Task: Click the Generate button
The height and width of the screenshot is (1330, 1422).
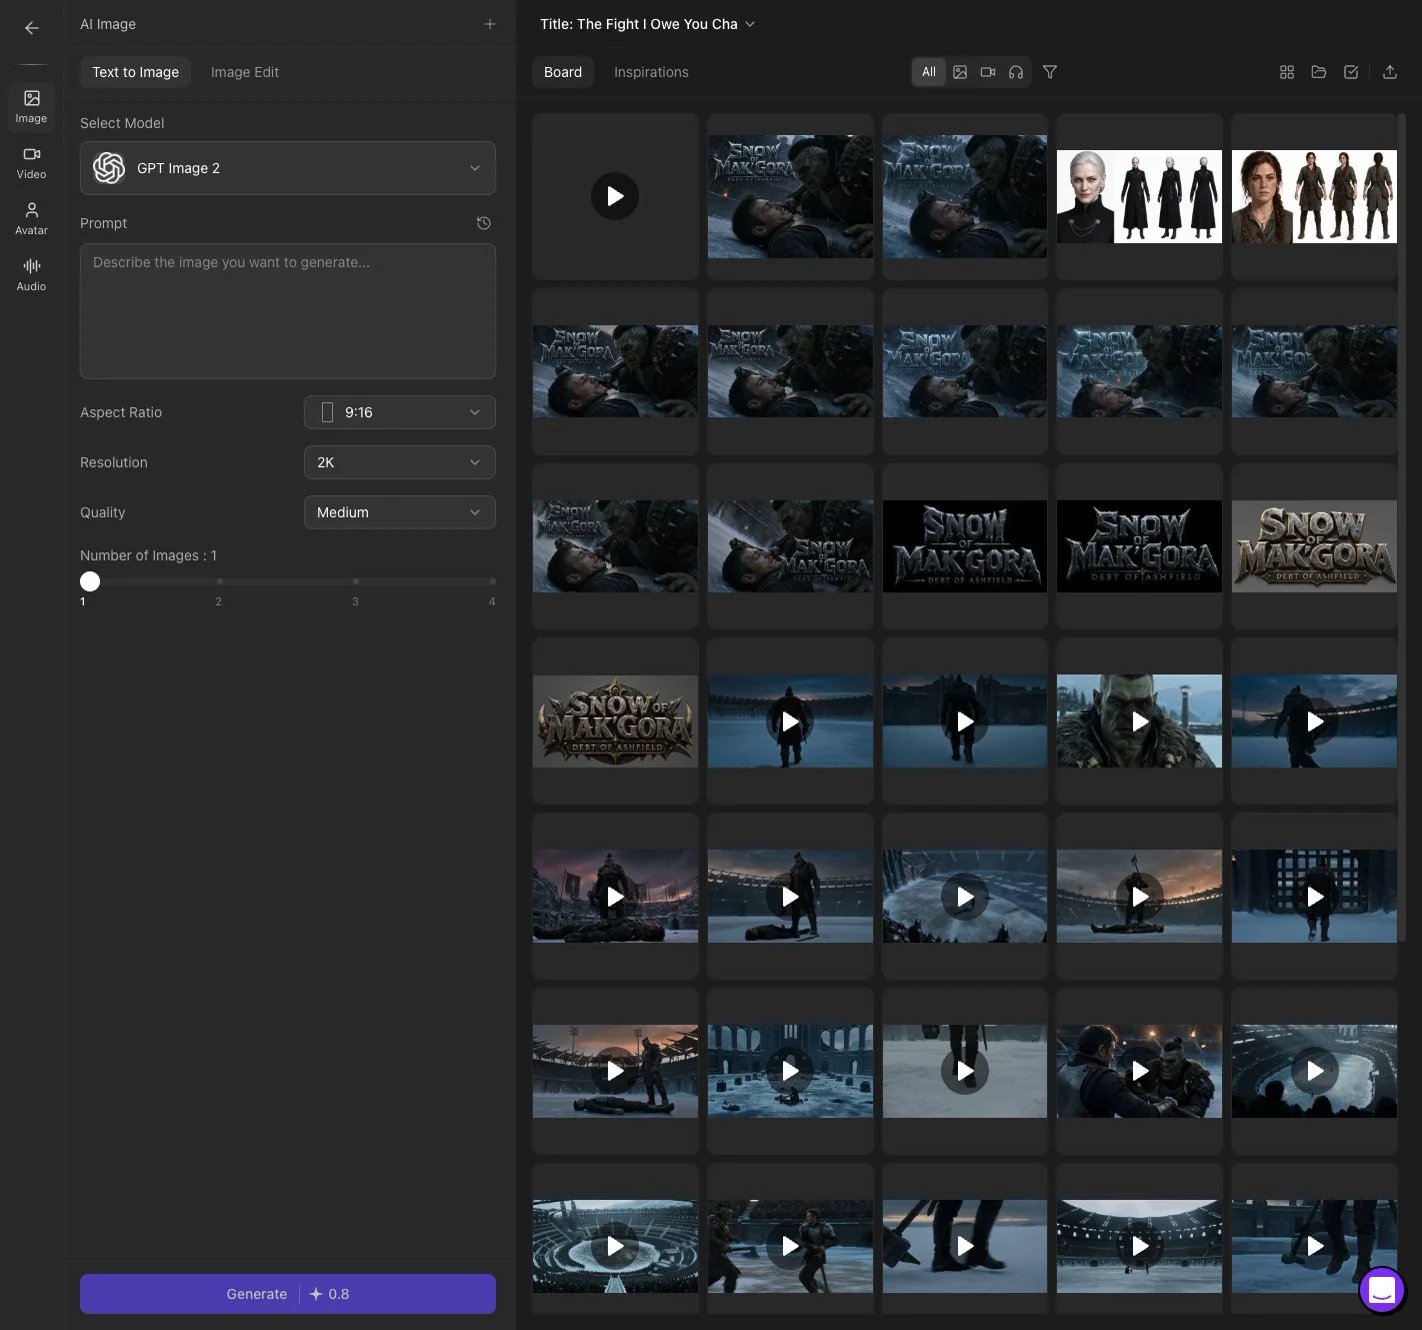Action: click(288, 1294)
